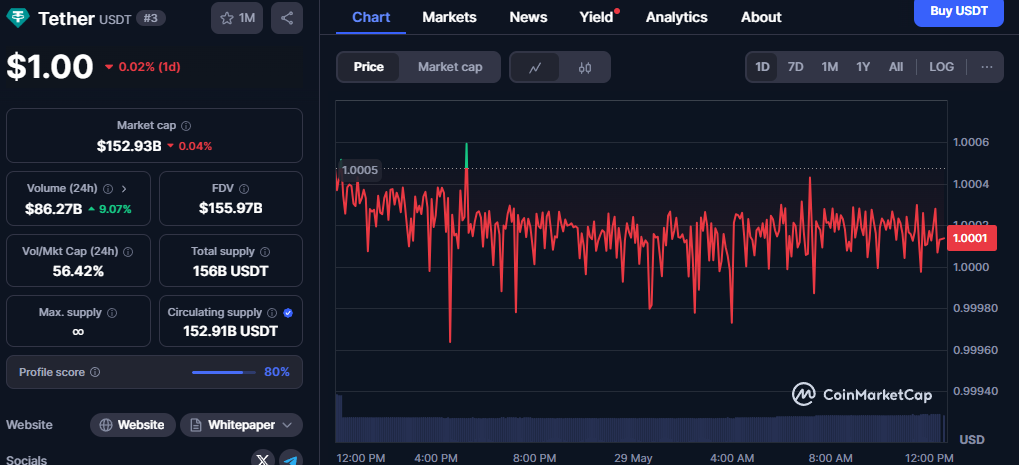Open the FDV info icon
This screenshot has height=465, width=1019.
(244, 188)
